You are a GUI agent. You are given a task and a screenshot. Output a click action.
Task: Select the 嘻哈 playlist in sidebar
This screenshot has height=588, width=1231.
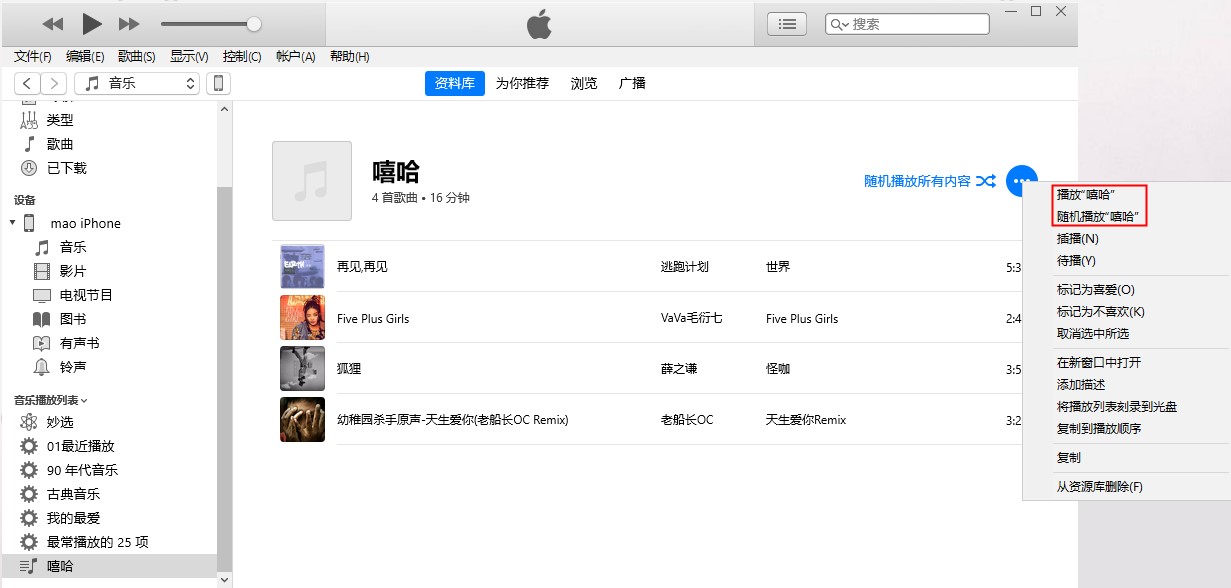click(109, 566)
